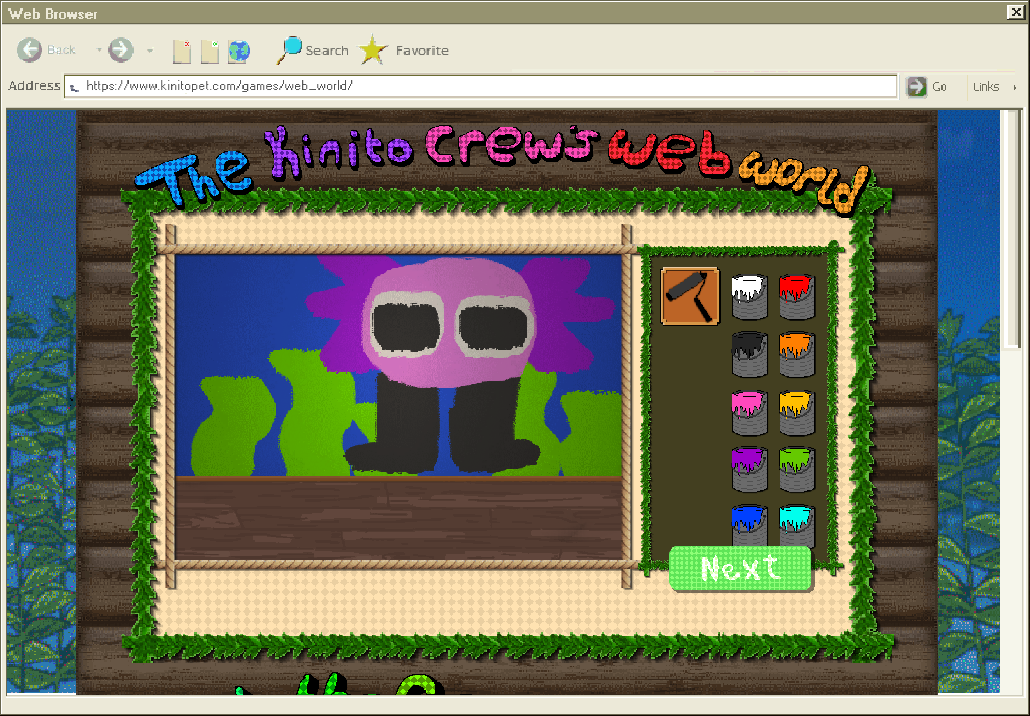The image size is (1030, 716).
Task: Select the black paint bucket
Action: click(748, 354)
